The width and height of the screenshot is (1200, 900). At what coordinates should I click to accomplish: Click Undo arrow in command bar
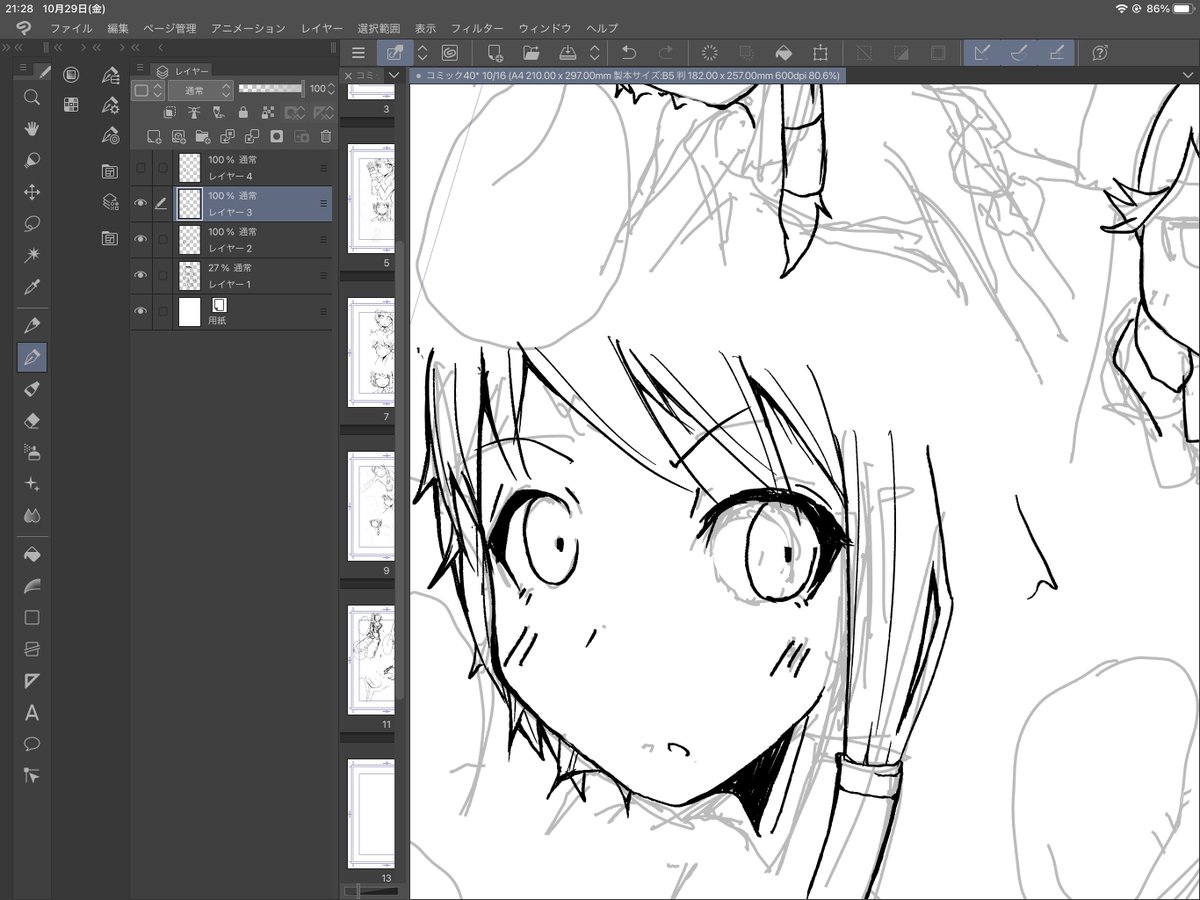[x=629, y=53]
